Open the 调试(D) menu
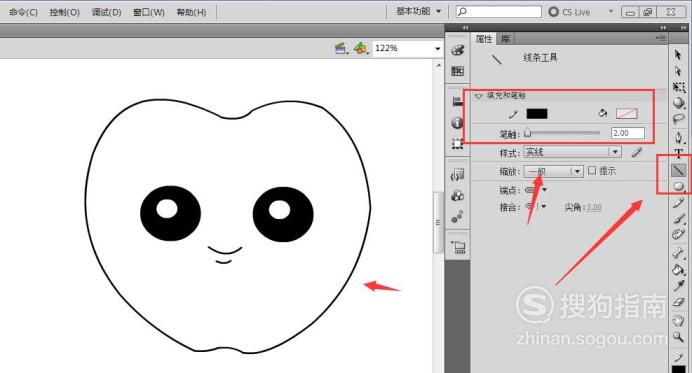 (x=106, y=12)
